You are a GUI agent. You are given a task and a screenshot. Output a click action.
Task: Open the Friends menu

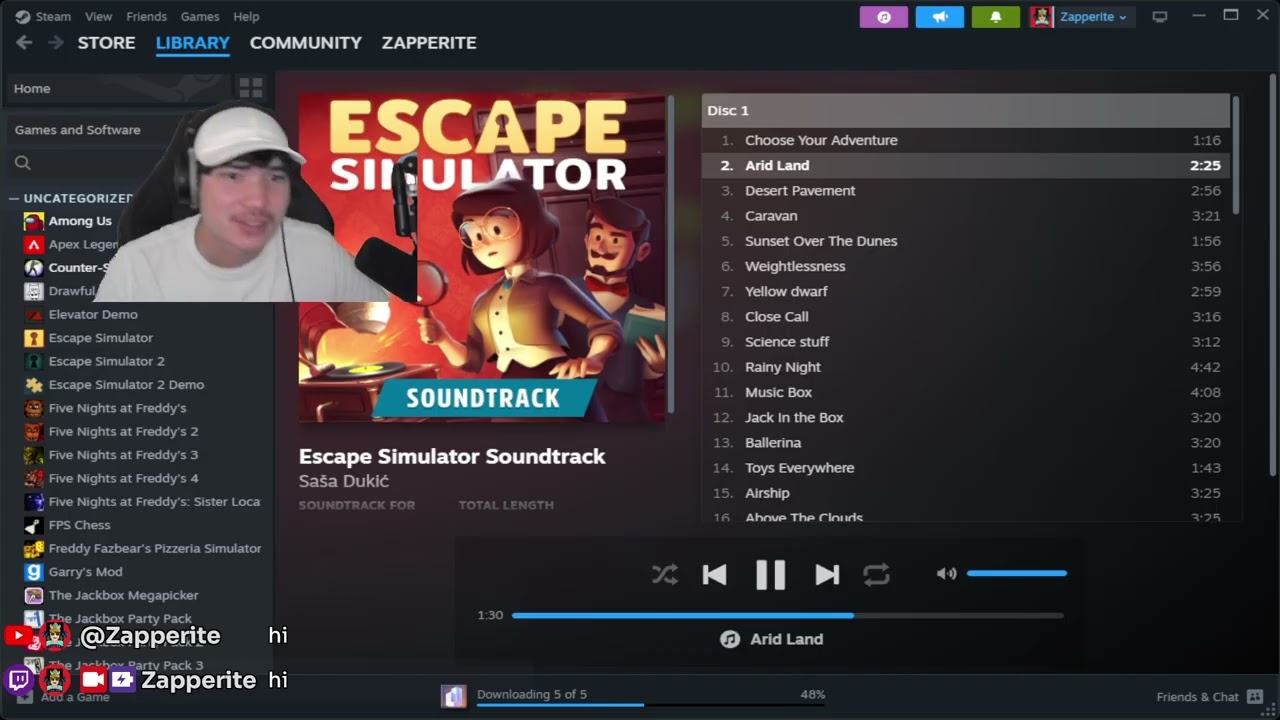click(x=146, y=16)
